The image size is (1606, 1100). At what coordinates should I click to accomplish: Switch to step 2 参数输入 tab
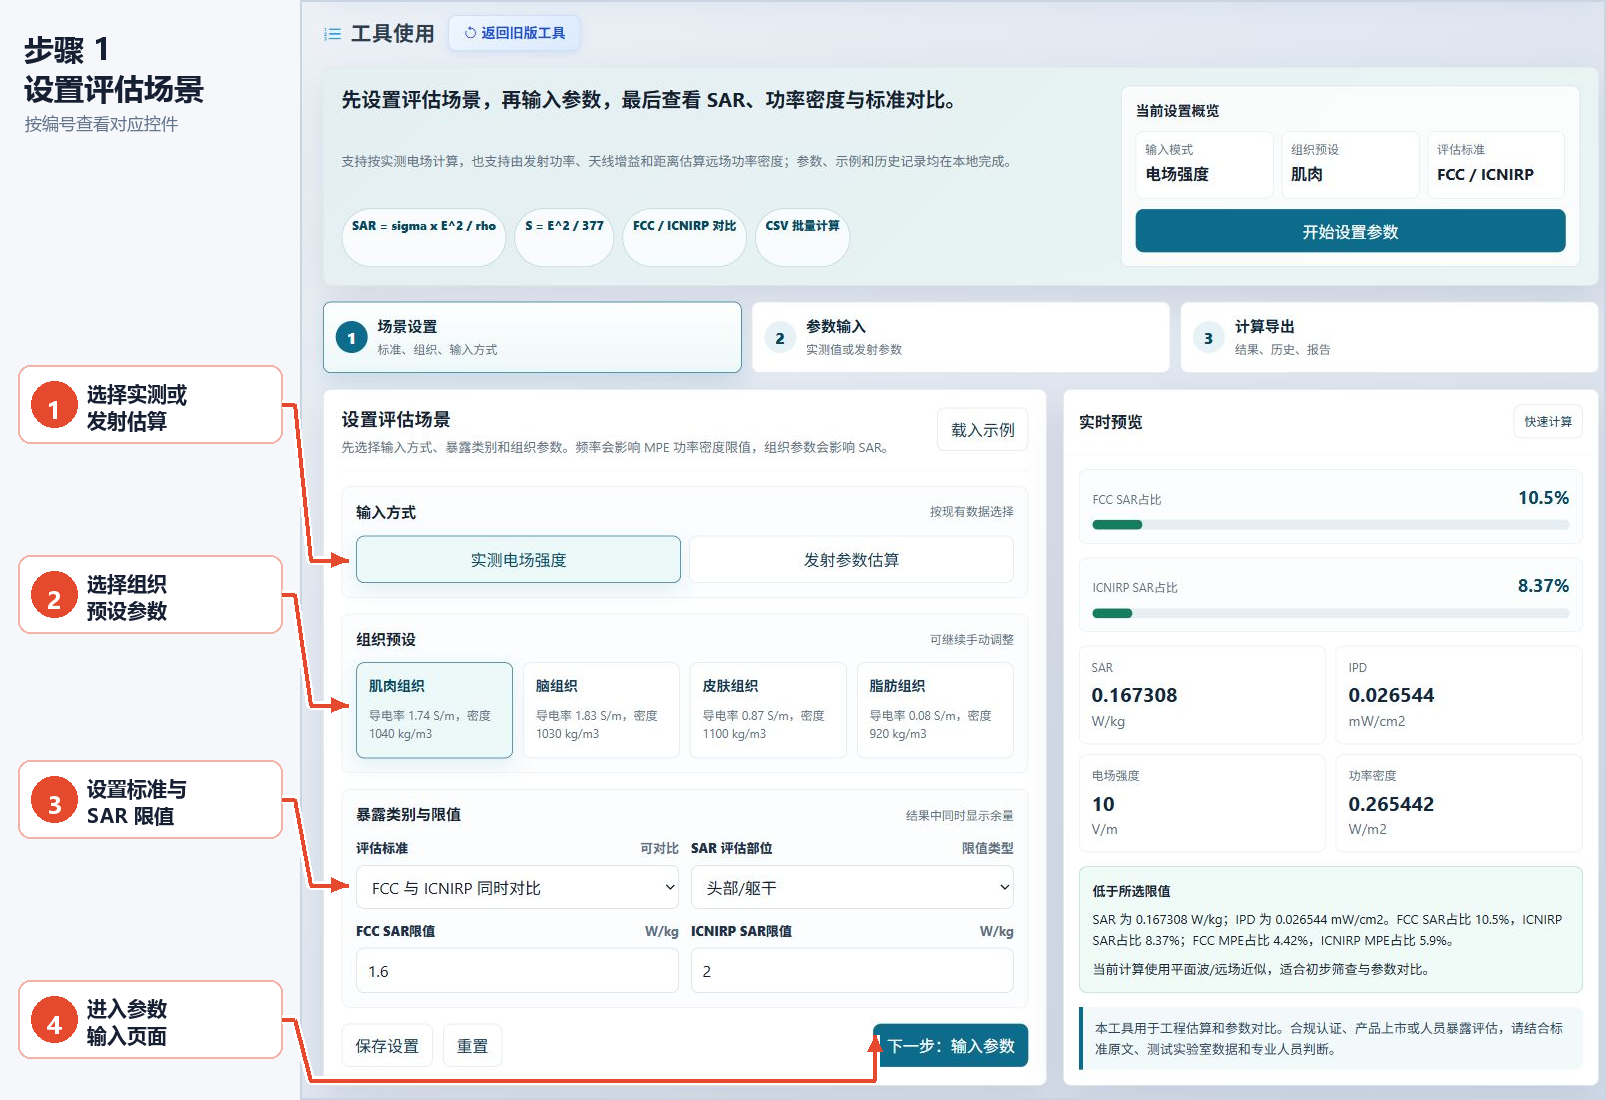point(960,337)
